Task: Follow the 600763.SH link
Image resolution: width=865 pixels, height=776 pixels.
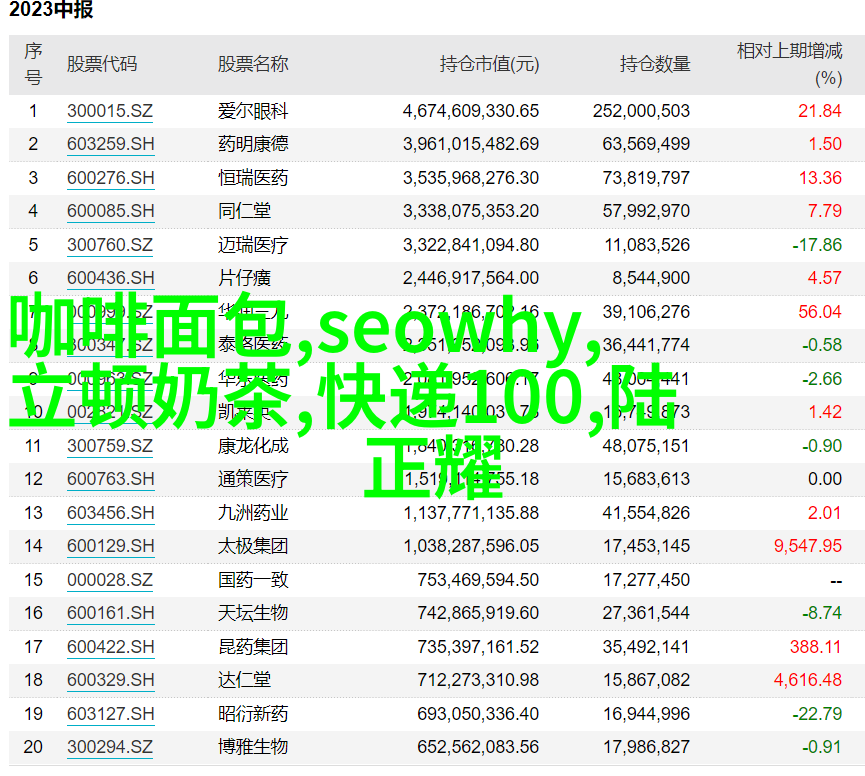Action: click(x=110, y=479)
